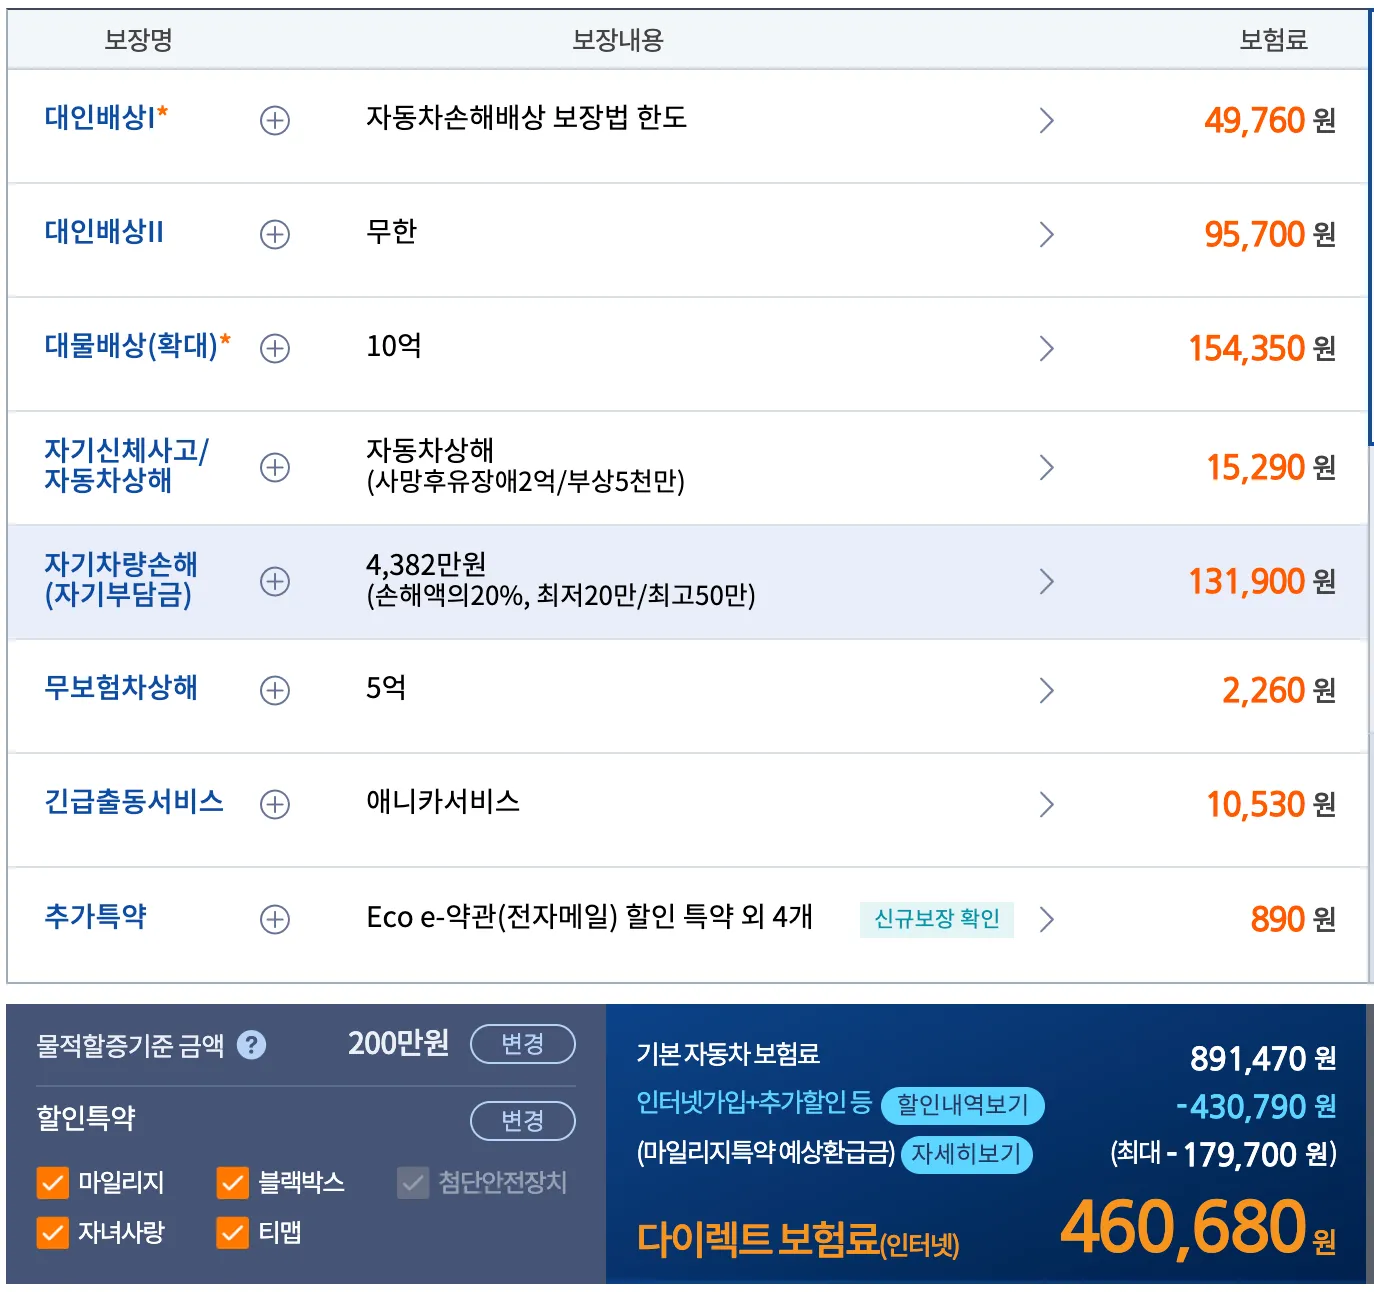Disable the 티맵 discount checkbox
The height and width of the screenshot is (1292, 1374).
[x=231, y=1235]
